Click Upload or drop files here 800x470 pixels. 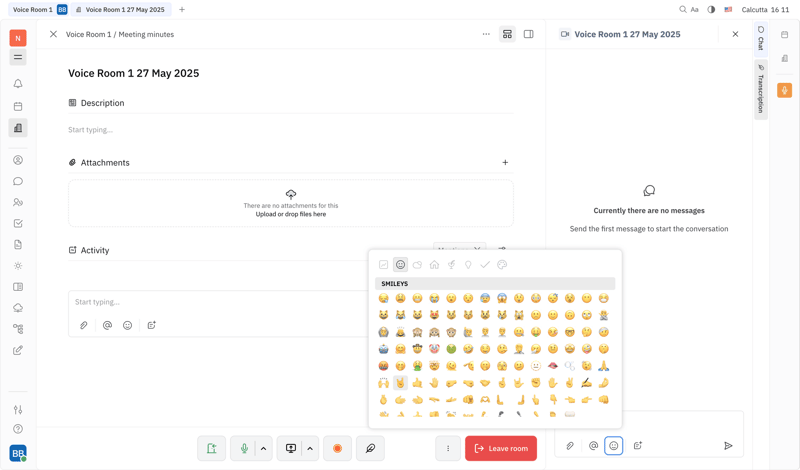(291, 214)
